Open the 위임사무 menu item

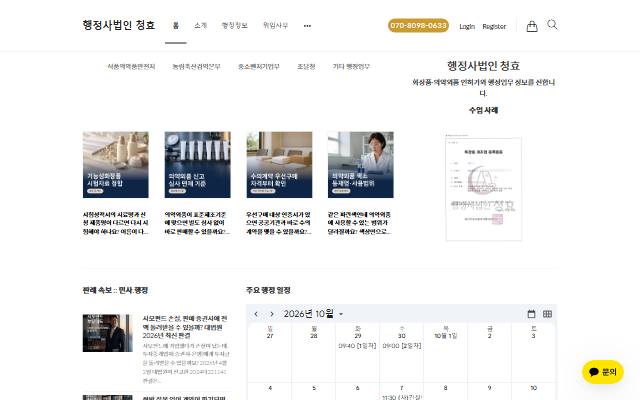coord(276,25)
